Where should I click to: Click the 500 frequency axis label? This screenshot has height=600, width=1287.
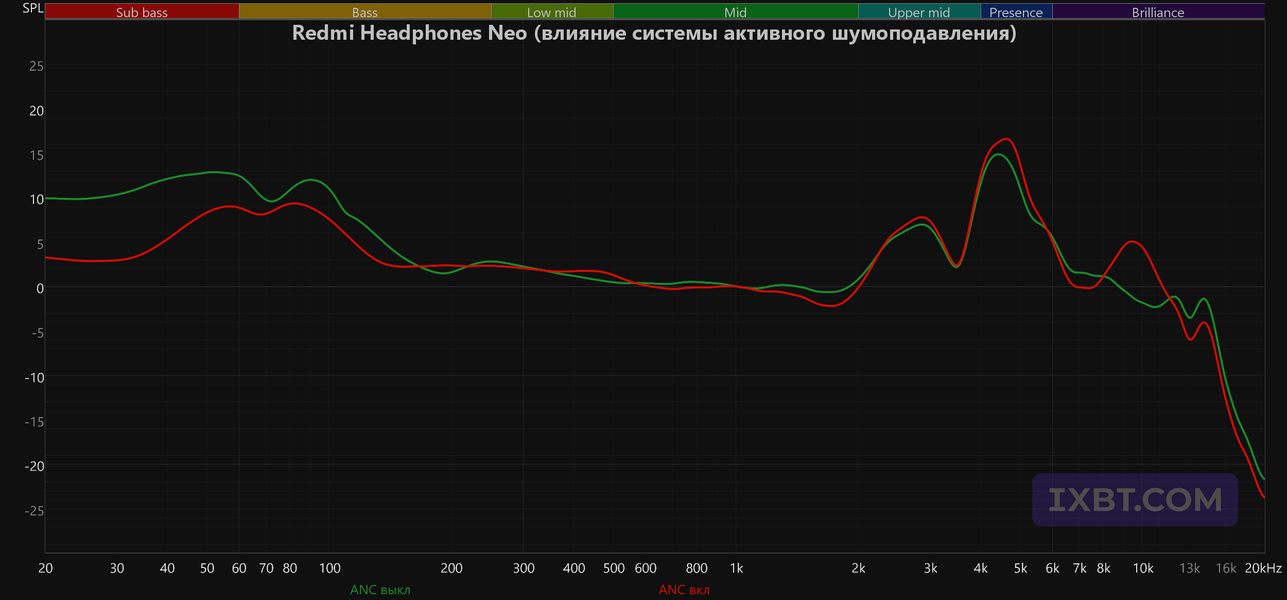tap(613, 568)
